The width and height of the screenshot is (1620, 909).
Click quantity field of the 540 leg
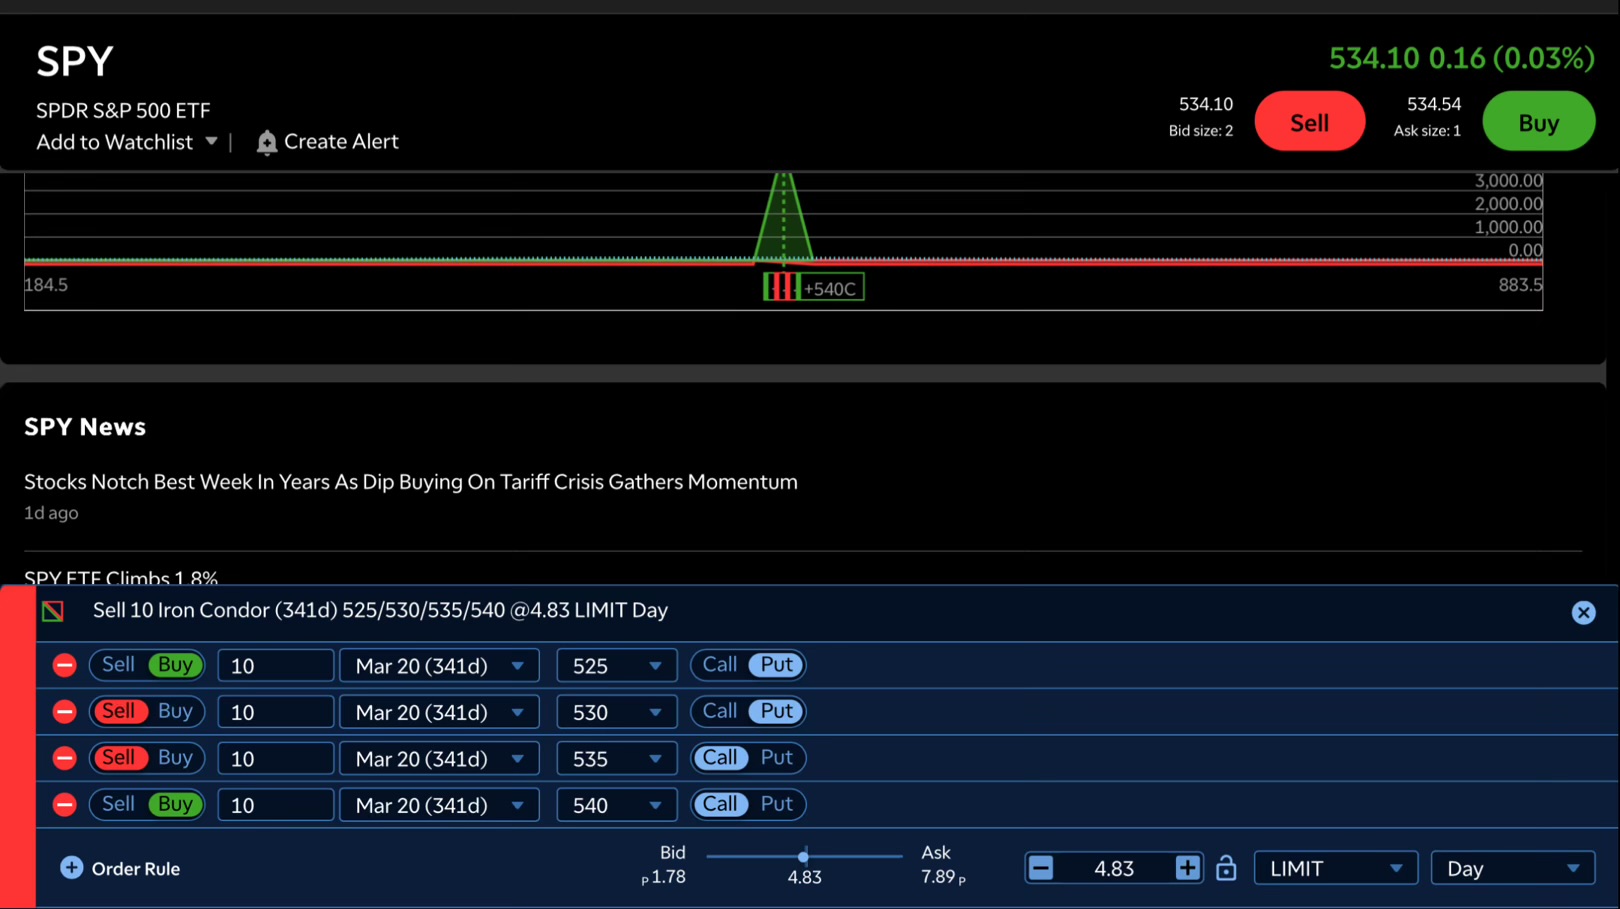pyautogui.click(x=275, y=805)
